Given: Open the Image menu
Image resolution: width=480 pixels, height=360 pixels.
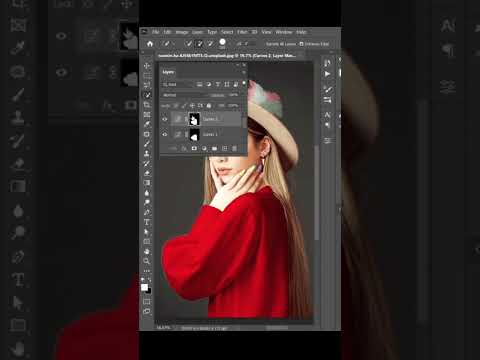Looking at the screenshot, I should click(182, 32).
